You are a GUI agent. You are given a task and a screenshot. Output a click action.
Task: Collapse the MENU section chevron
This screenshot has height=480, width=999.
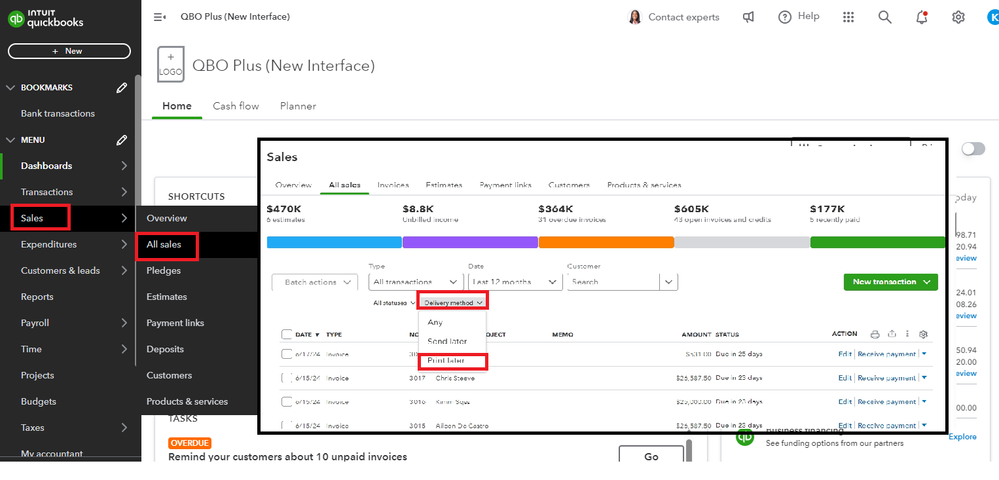[x=10, y=140]
